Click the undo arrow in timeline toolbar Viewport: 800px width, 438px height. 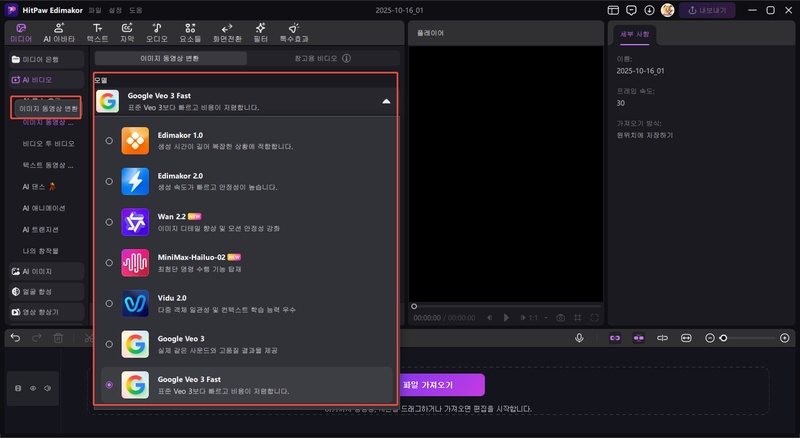(x=15, y=338)
